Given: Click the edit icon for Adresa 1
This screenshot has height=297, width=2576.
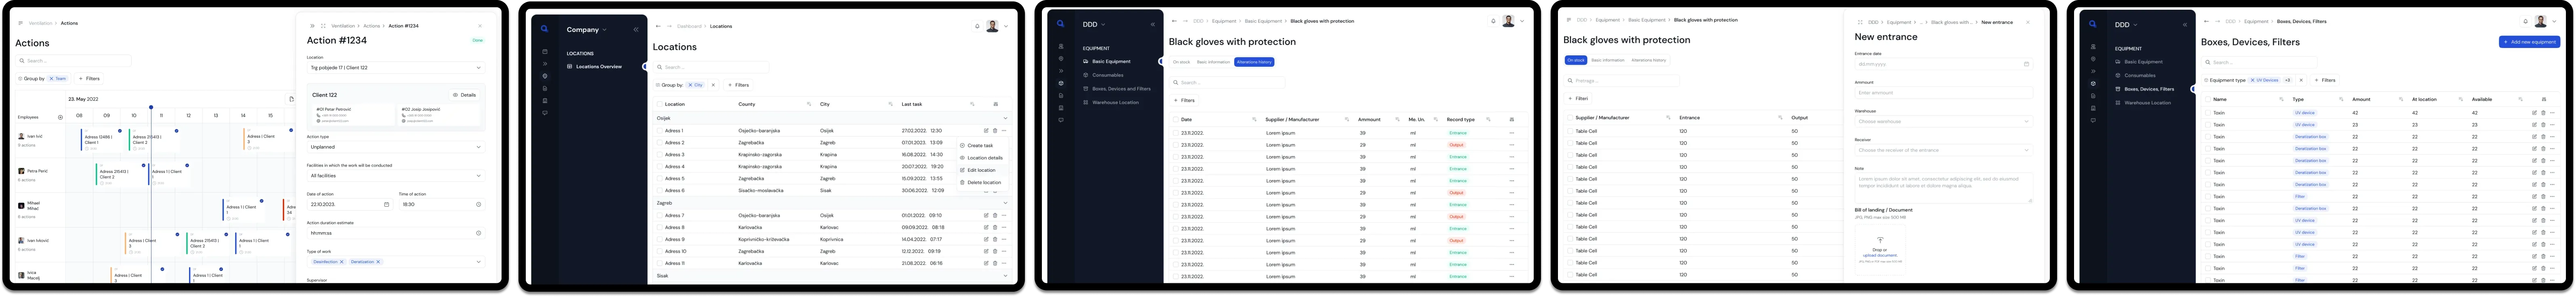Looking at the screenshot, I should [x=986, y=131].
